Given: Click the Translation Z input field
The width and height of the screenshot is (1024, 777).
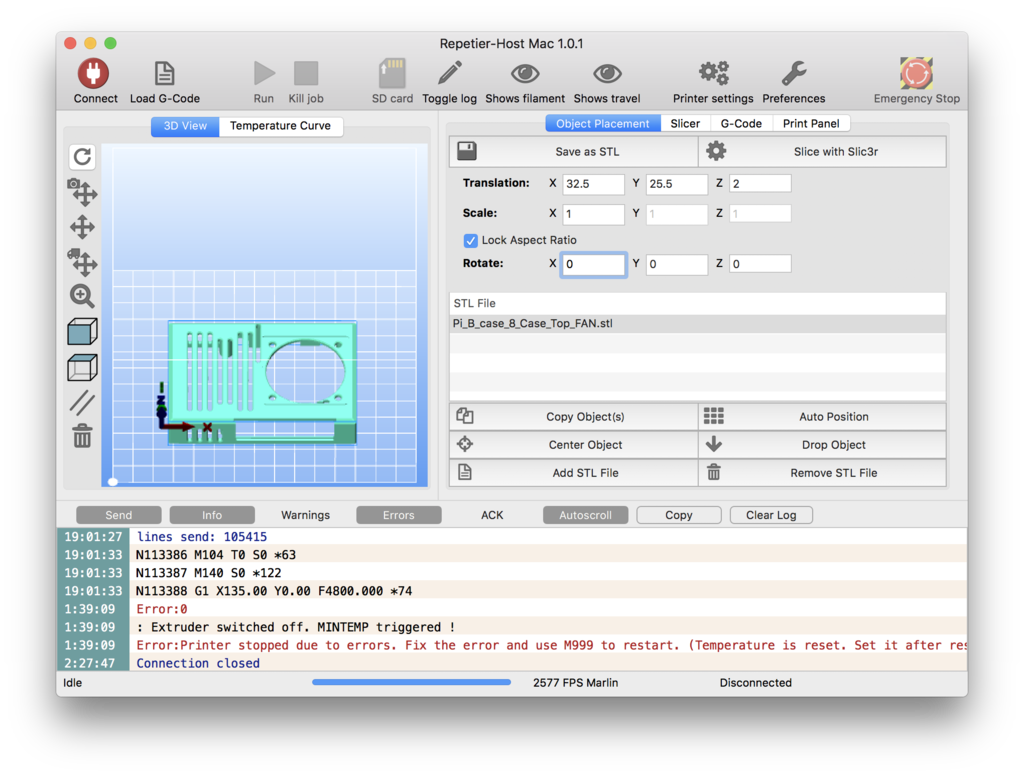Looking at the screenshot, I should [760, 183].
